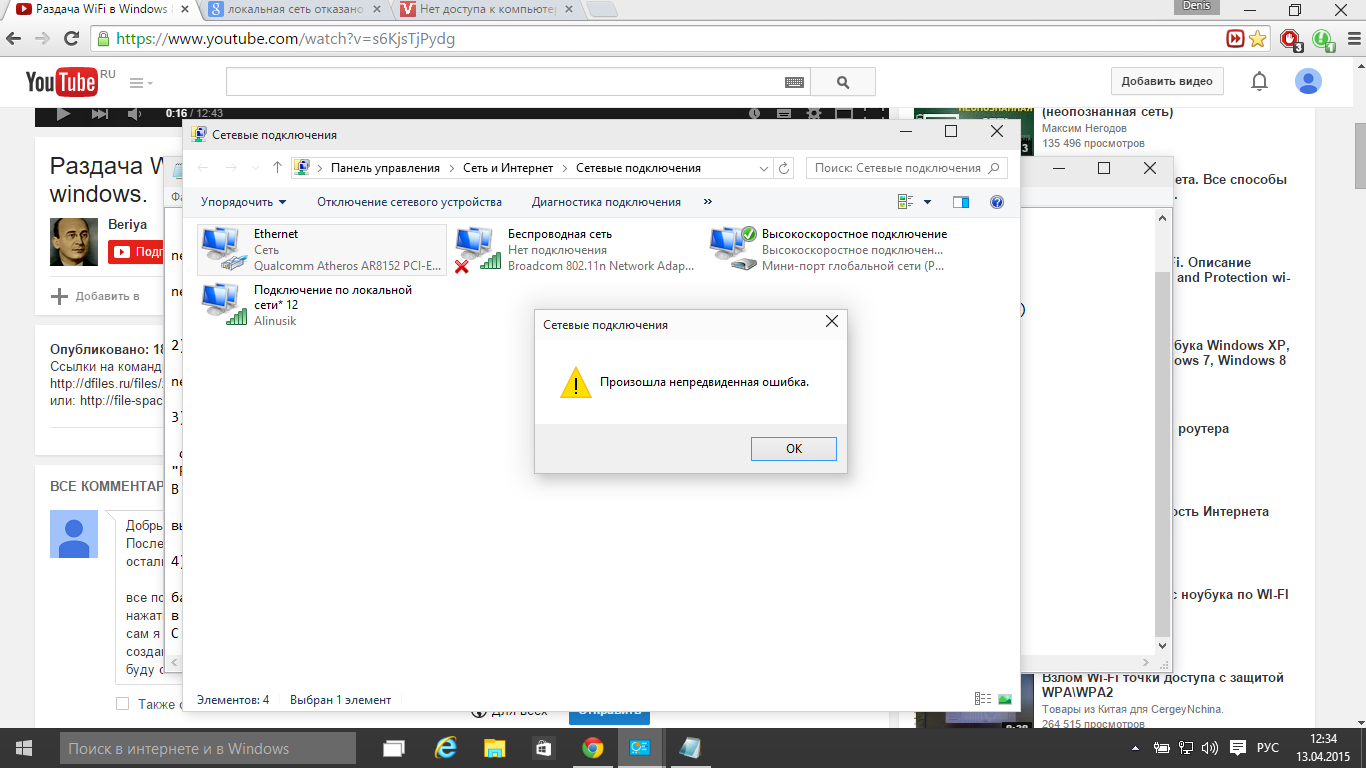
Task: Open File Explorer from the taskbar
Action: 494,748
